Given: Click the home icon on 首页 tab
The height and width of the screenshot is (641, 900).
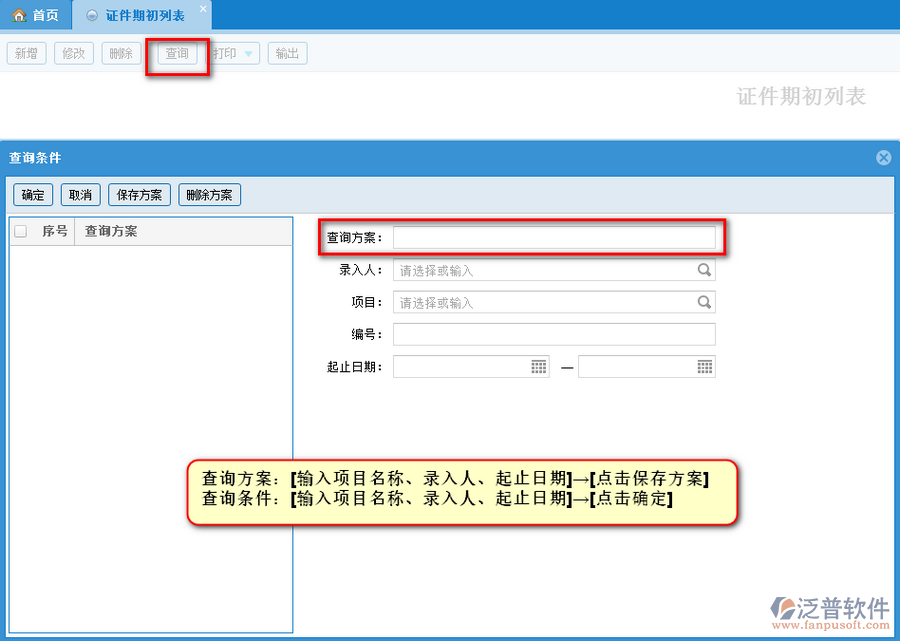Looking at the screenshot, I should (20, 15).
